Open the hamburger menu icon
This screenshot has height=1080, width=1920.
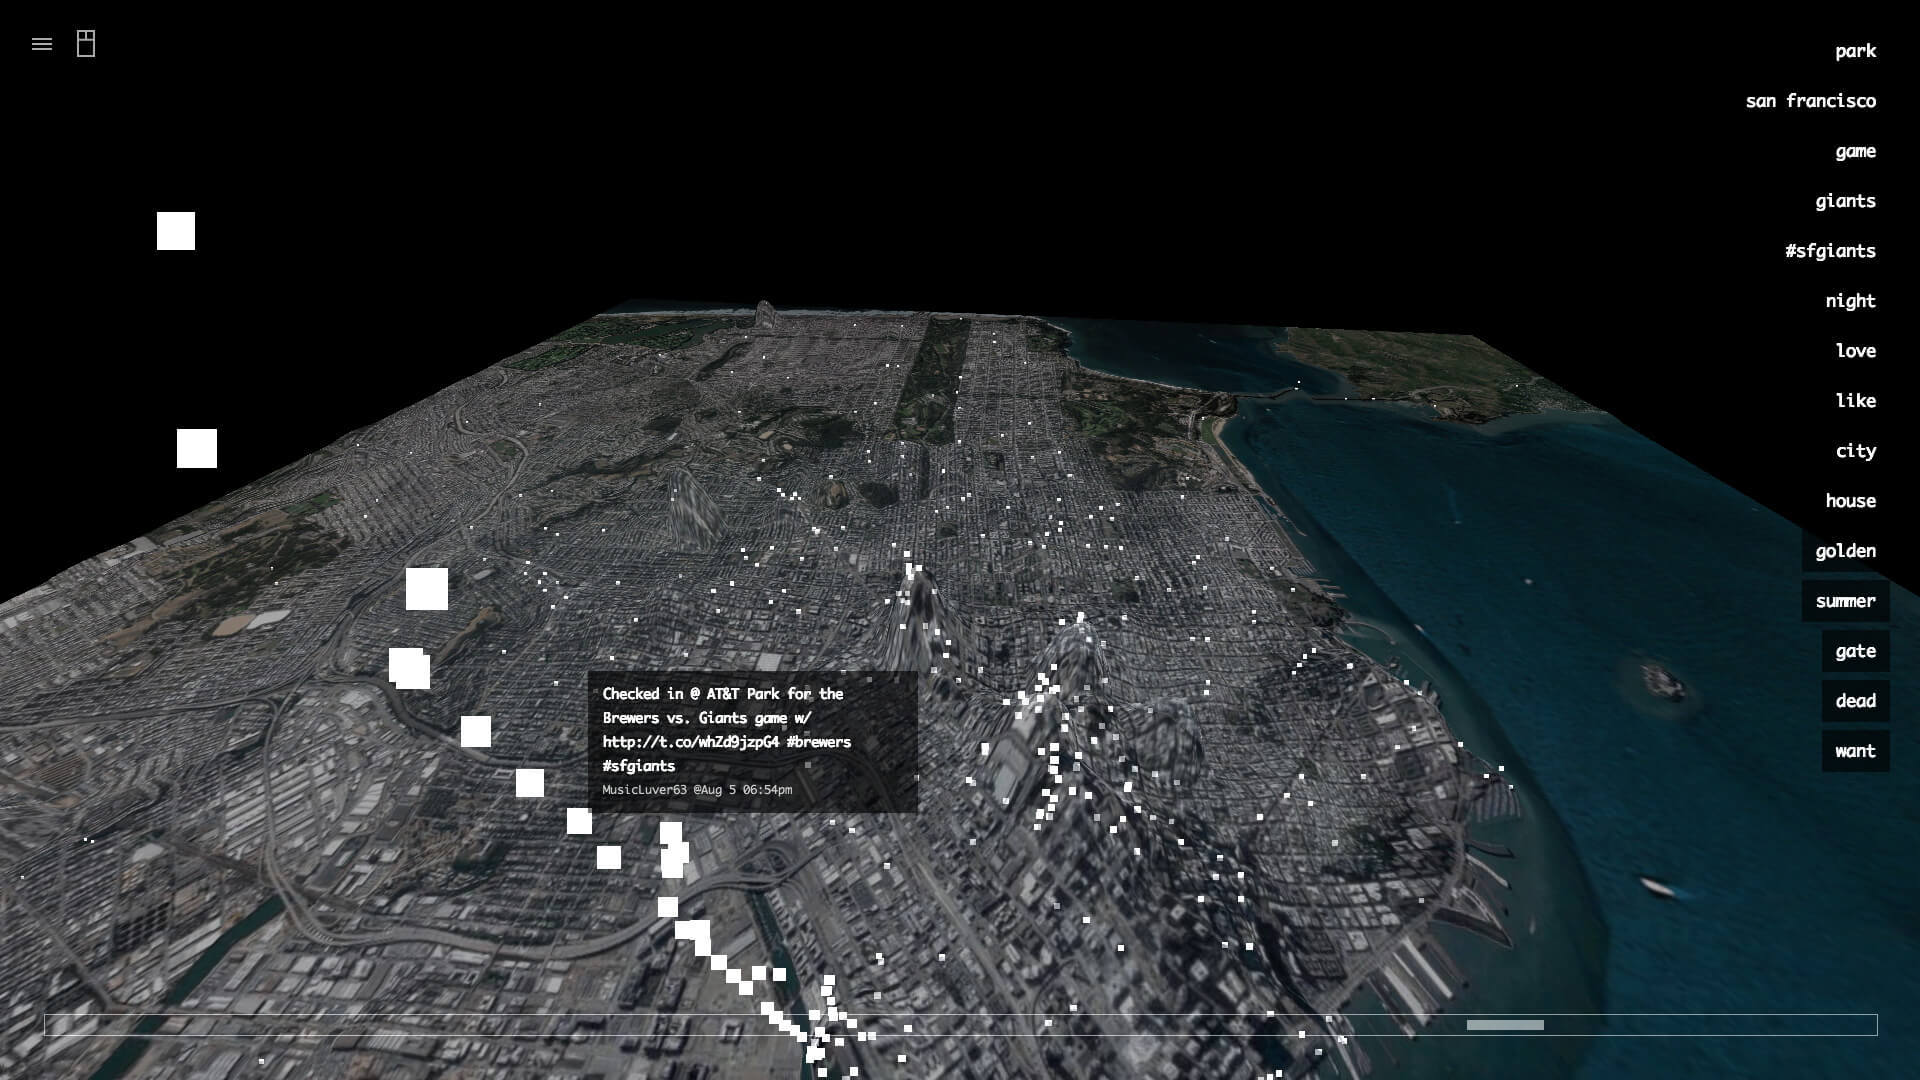pos(42,44)
